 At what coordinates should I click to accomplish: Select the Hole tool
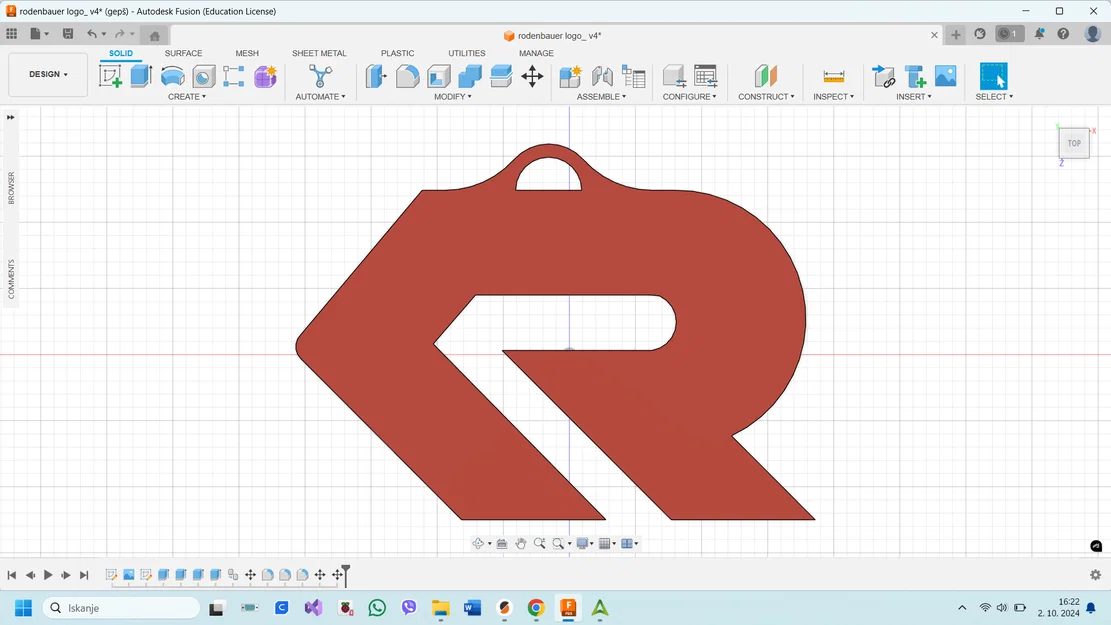tap(203, 76)
